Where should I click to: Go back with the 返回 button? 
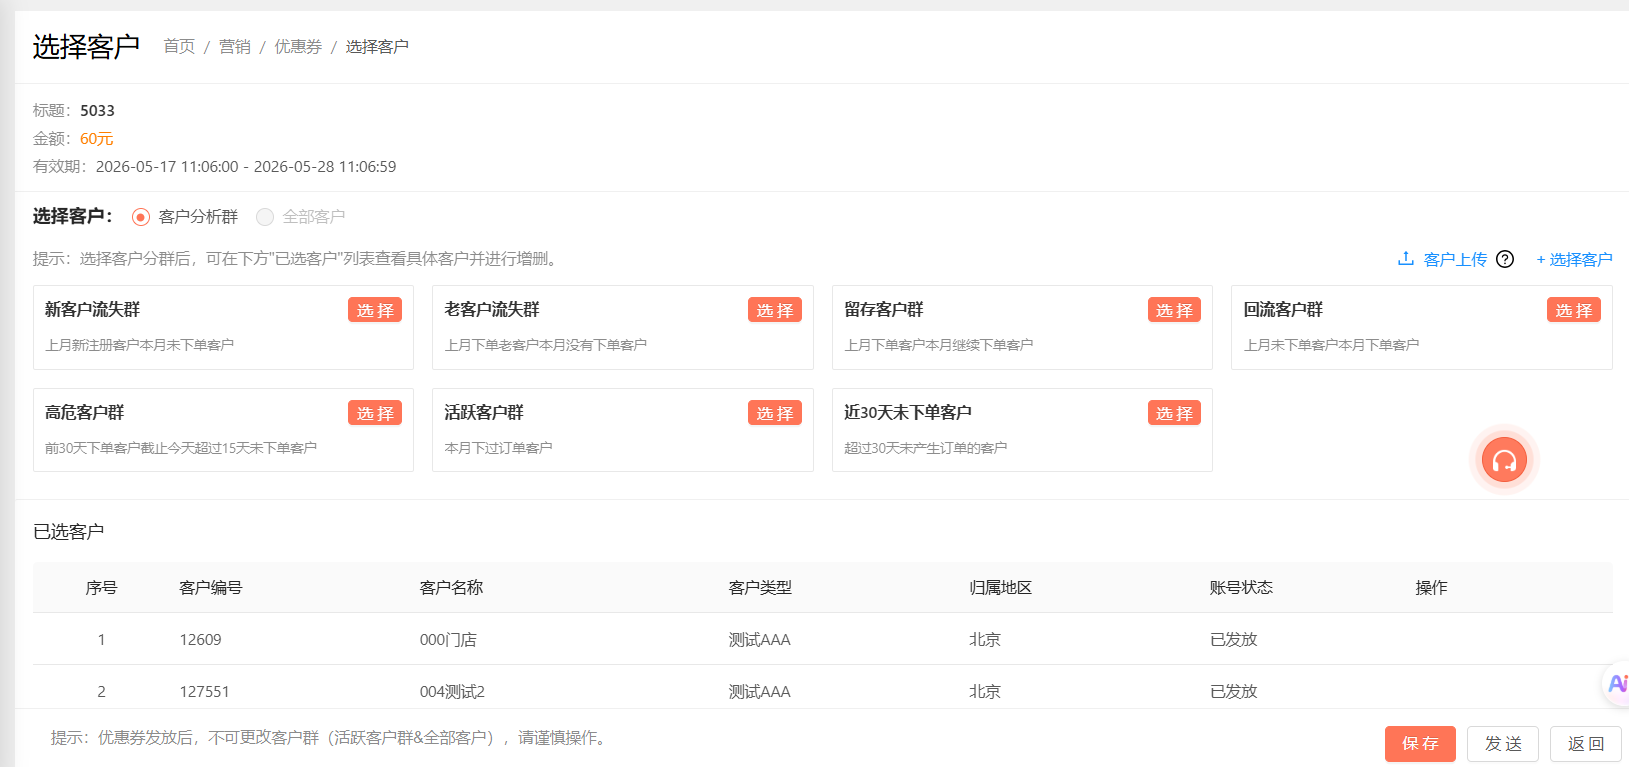pos(1586,744)
